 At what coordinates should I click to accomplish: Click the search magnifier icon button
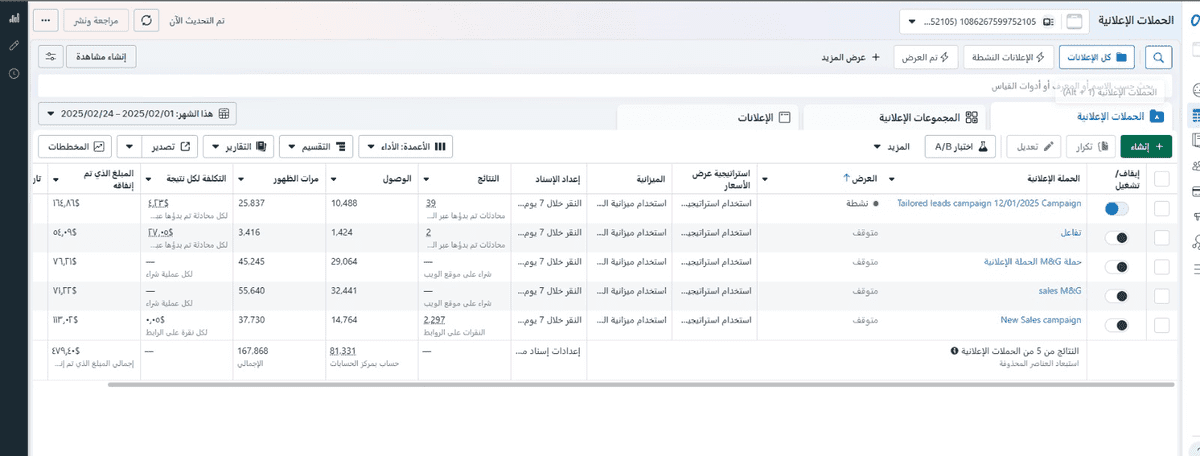click(1160, 57)
